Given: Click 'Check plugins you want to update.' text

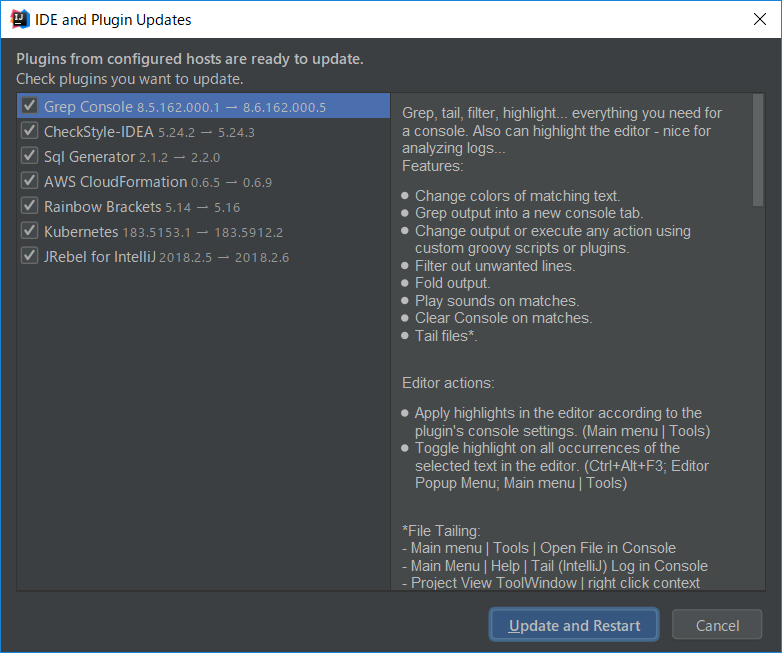Looking at the screenshot, I should pos(130,79).
